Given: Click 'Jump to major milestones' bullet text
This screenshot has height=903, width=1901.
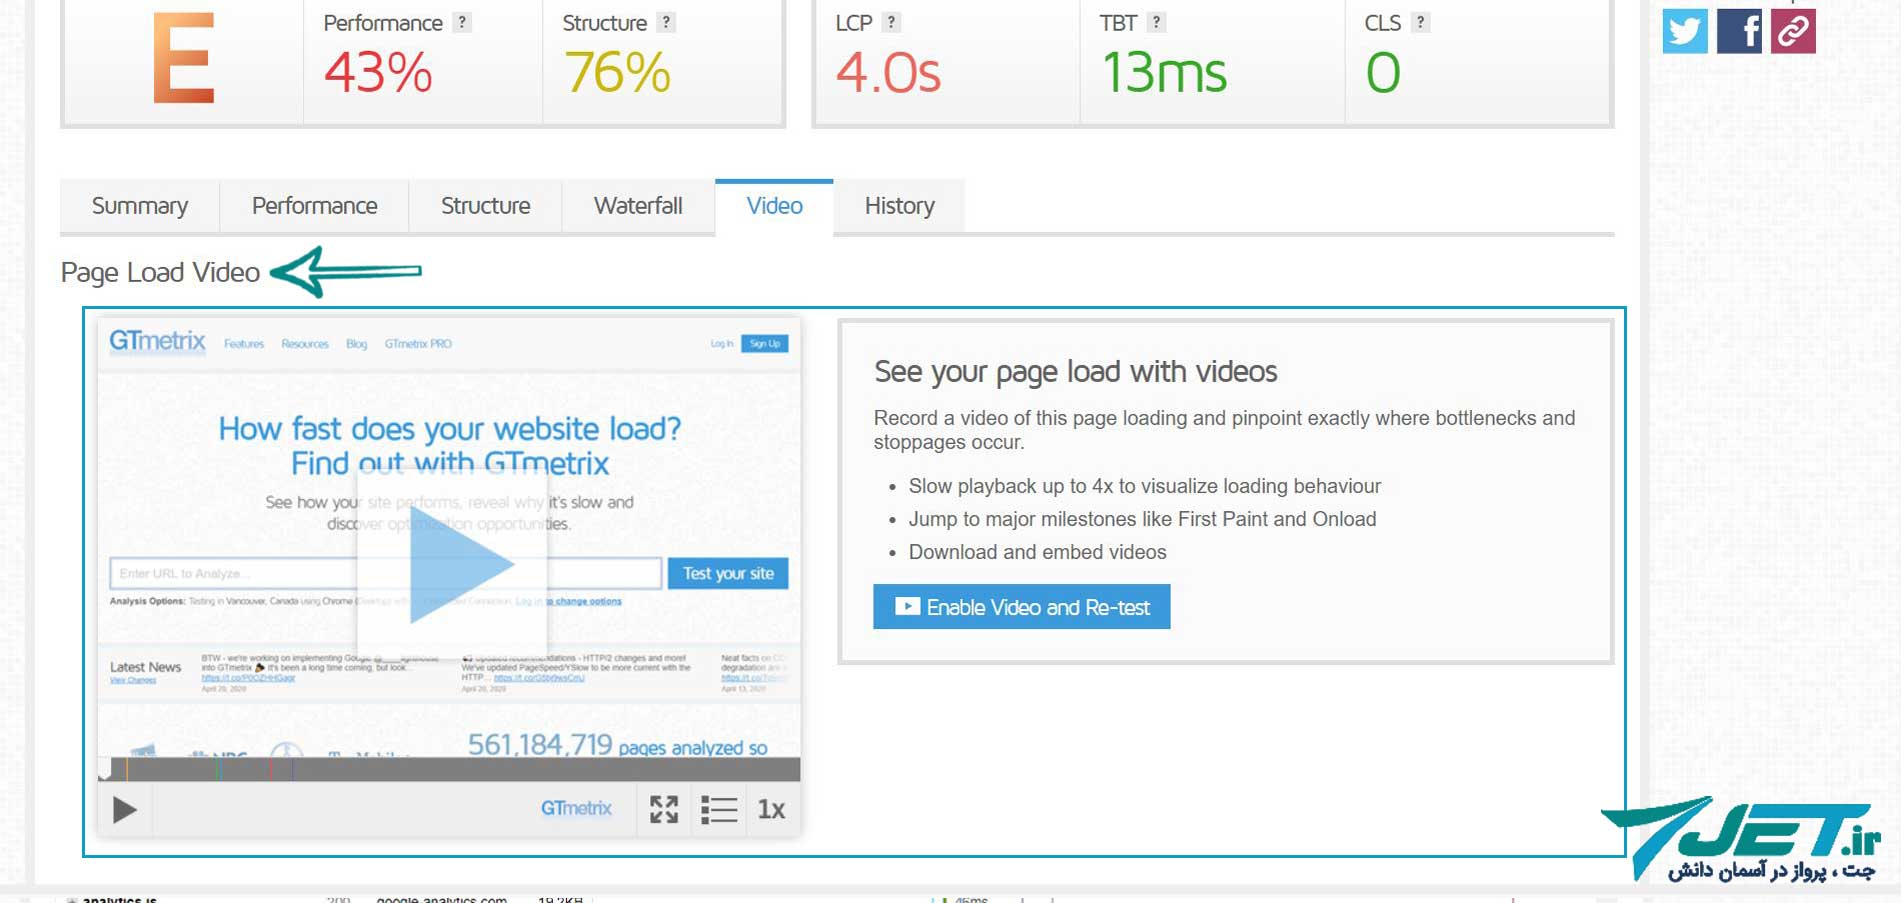Looking at the screenshot, I should pyautogui.click(x=1142, y=519).
